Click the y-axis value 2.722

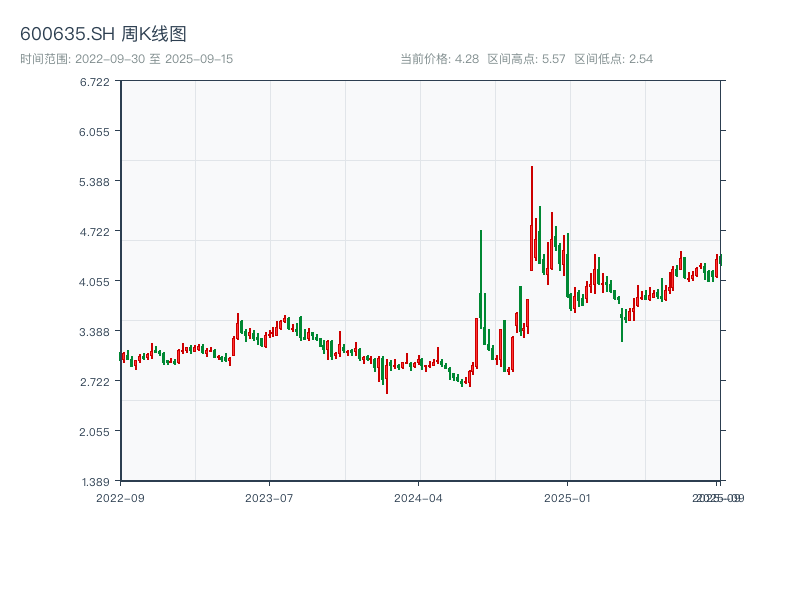[x=94, y=382]
